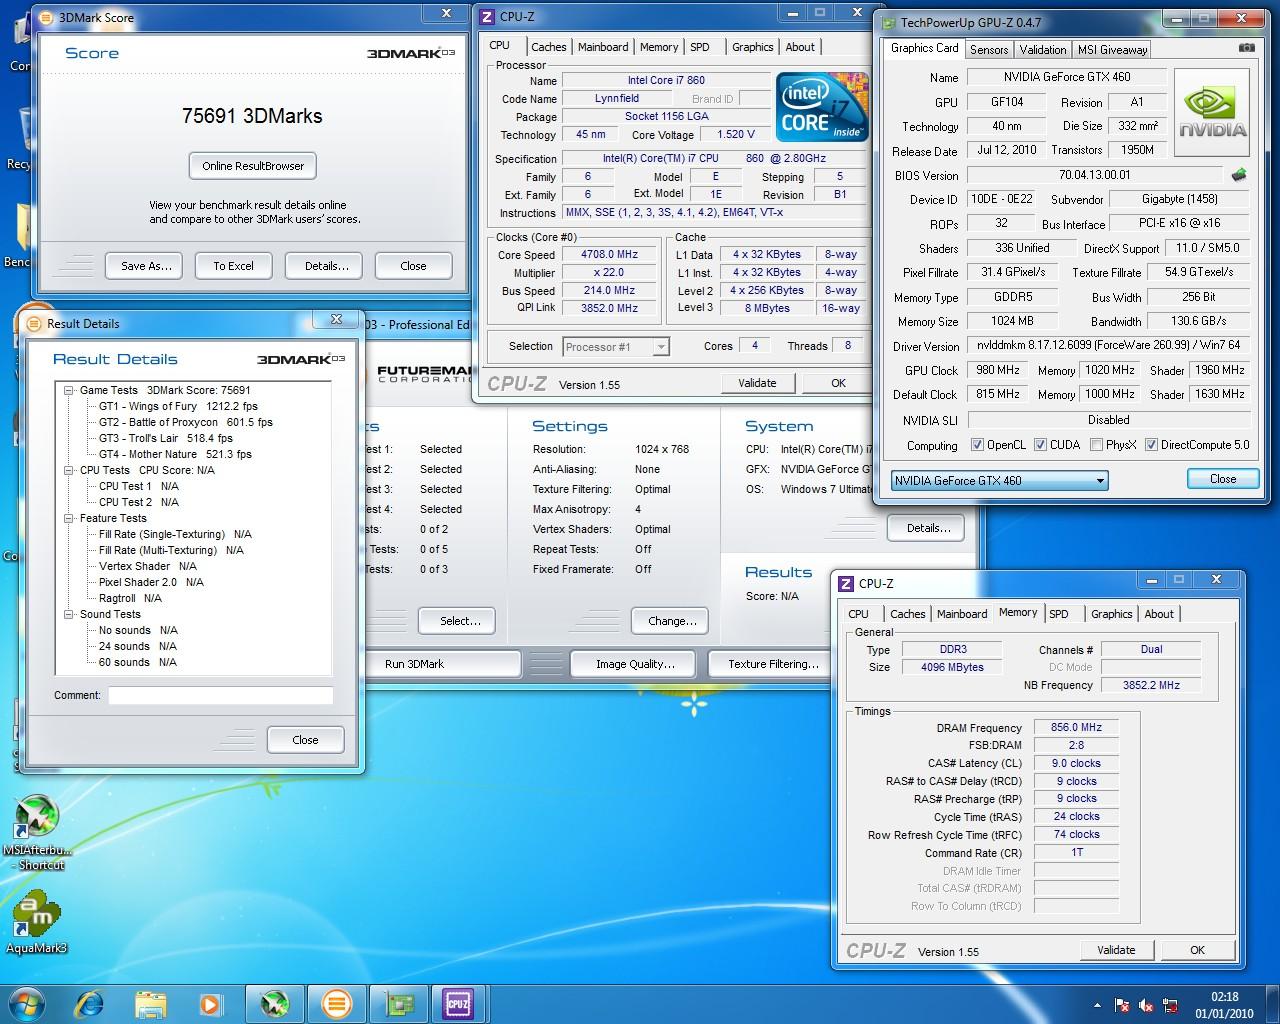Image resolution: width=1280 pixels, height=1024 pixels.
Task: Click the BIOS save chip icon in GPU-Z
Action: (1239, 175)
